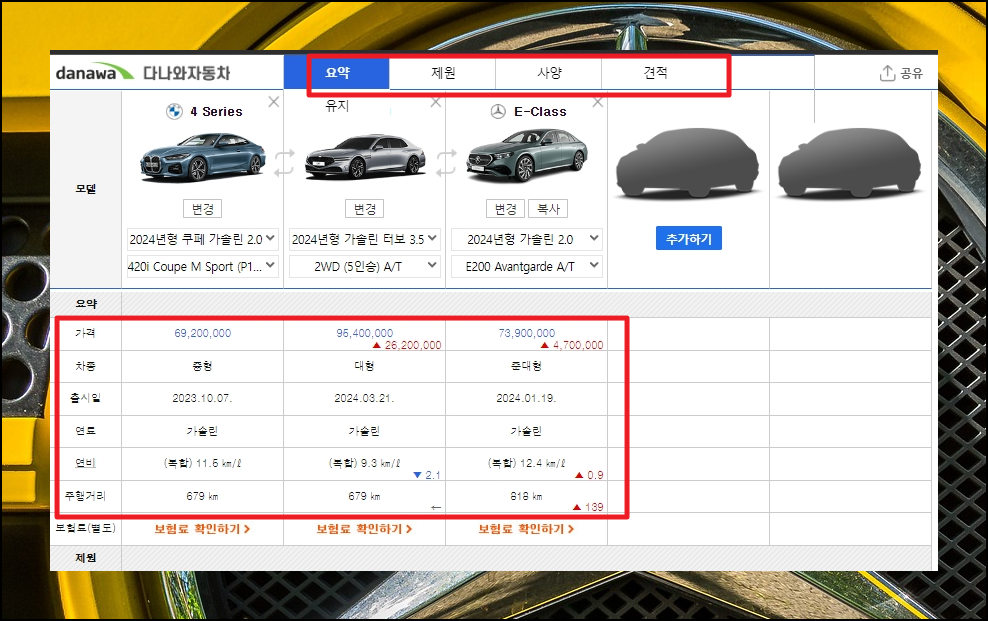The height and width of the screenshot is (621, 988).
Task: Click the BMW brand logo
Action: click(175, 111)
